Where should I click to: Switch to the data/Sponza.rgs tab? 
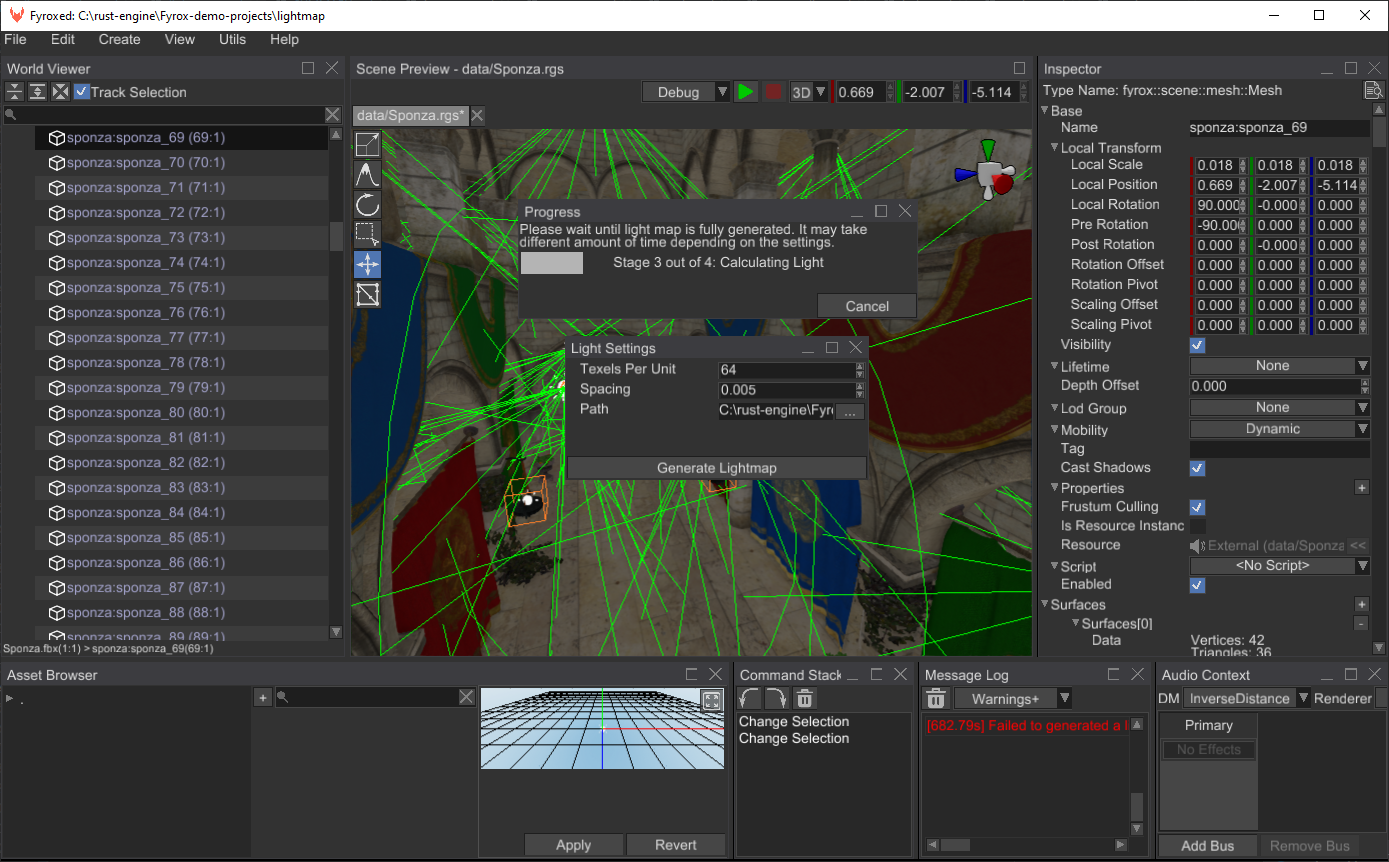411,116
